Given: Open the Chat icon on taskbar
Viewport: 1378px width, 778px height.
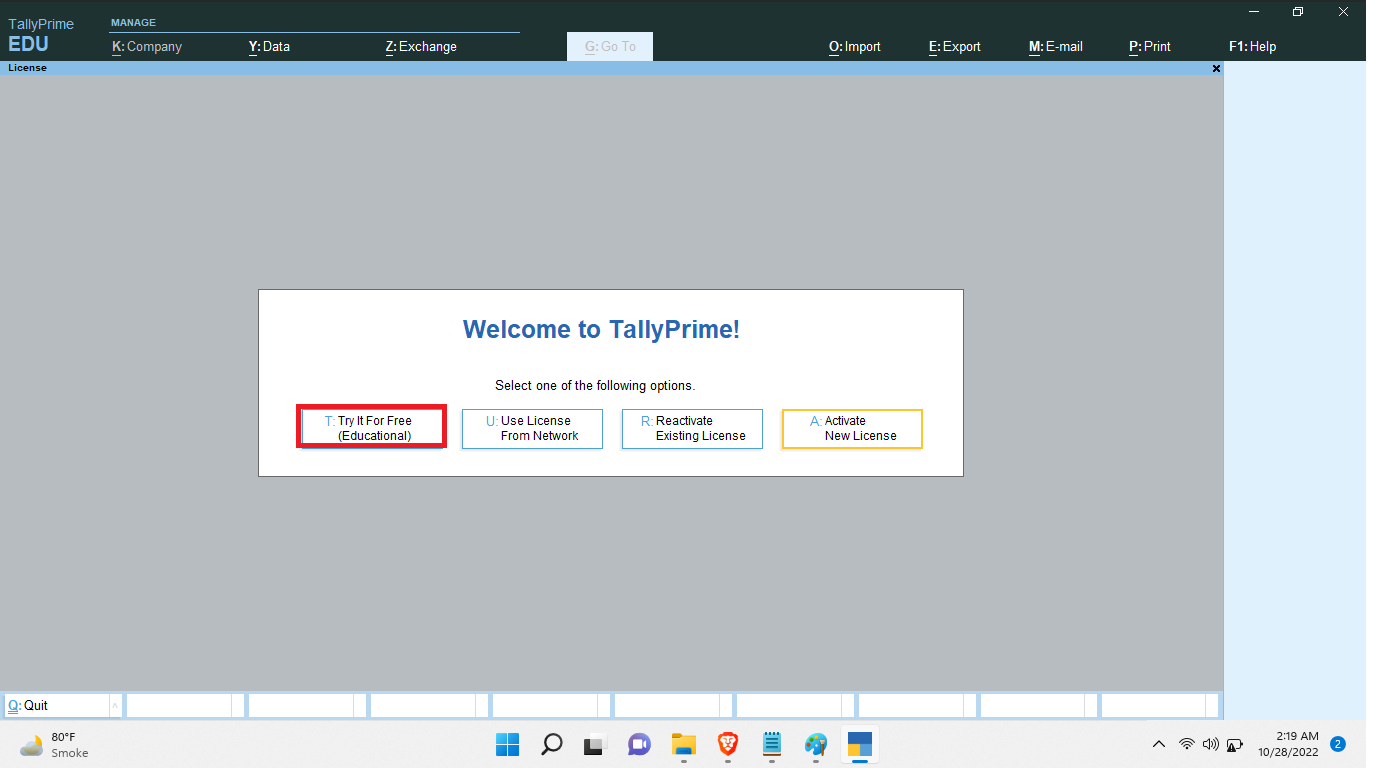Looking at the screenshot, I should (639, 744).
